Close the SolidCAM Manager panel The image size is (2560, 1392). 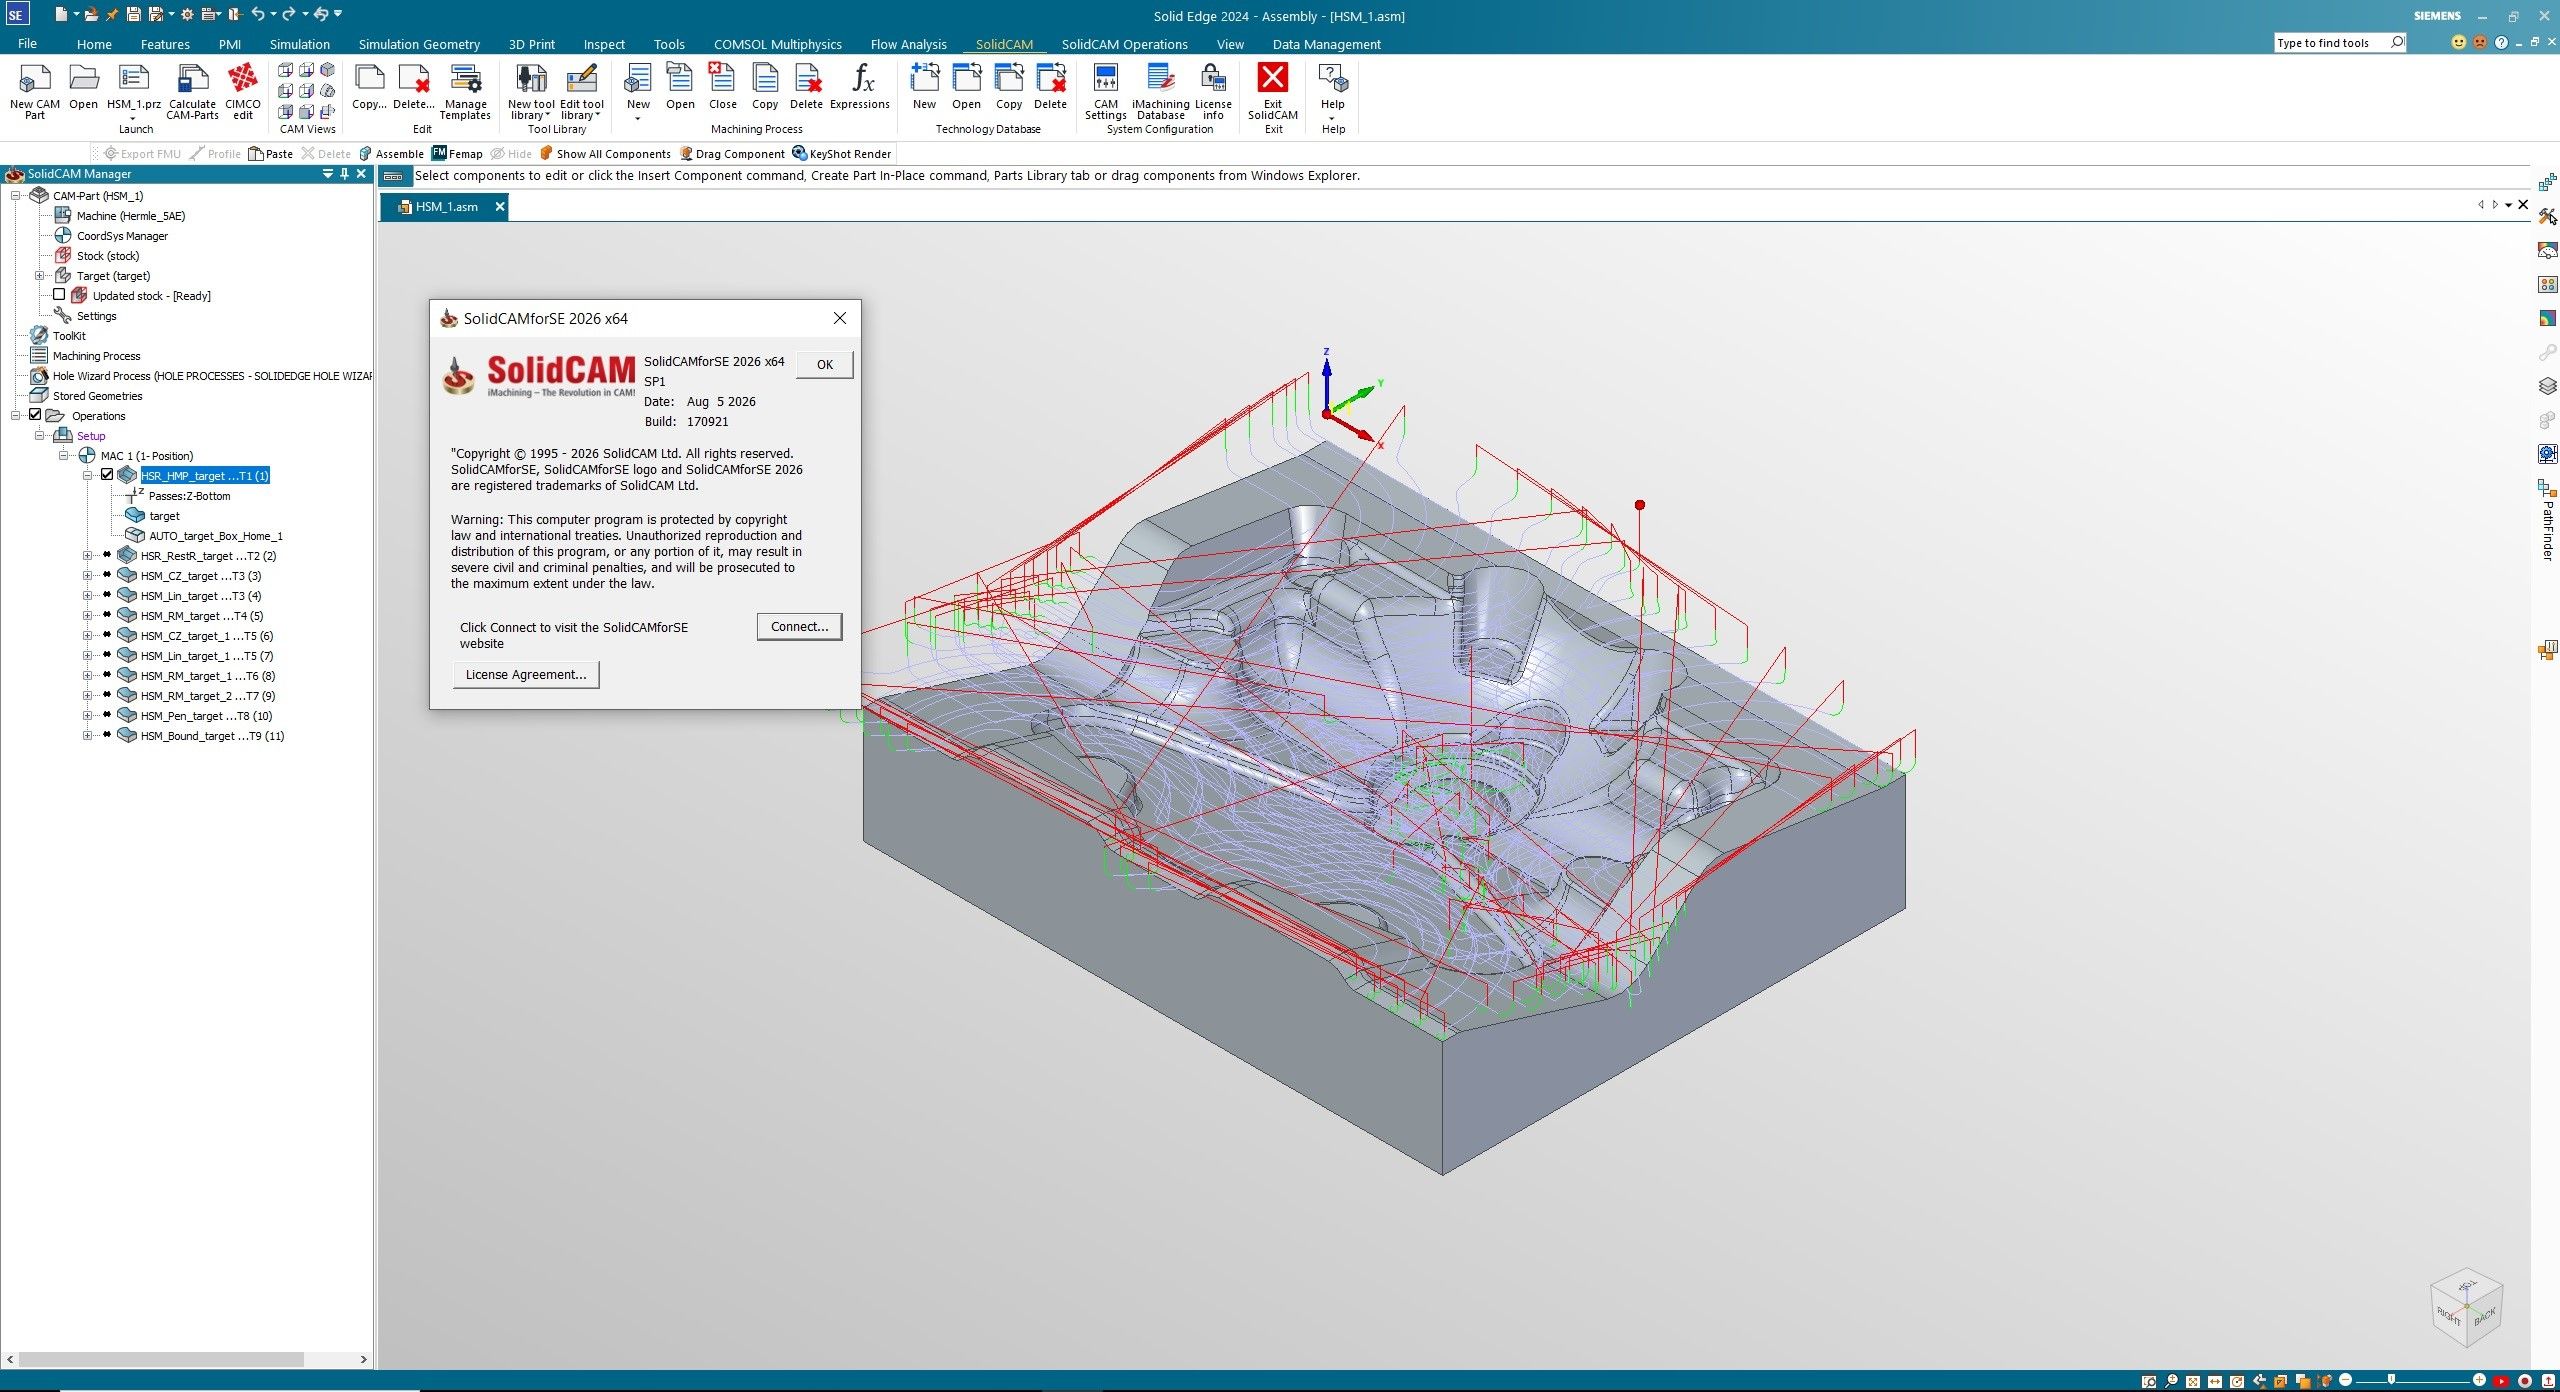tap(362, 174)
